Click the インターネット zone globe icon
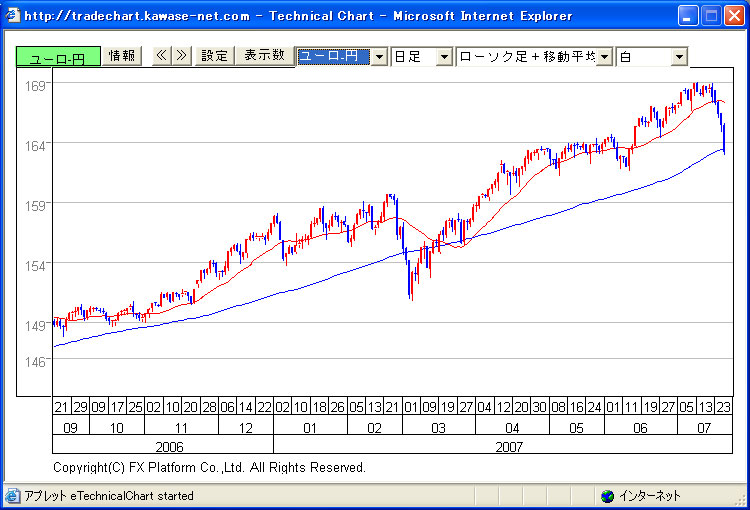This screenshot has height=510, width=750. (x=607, y=496)
